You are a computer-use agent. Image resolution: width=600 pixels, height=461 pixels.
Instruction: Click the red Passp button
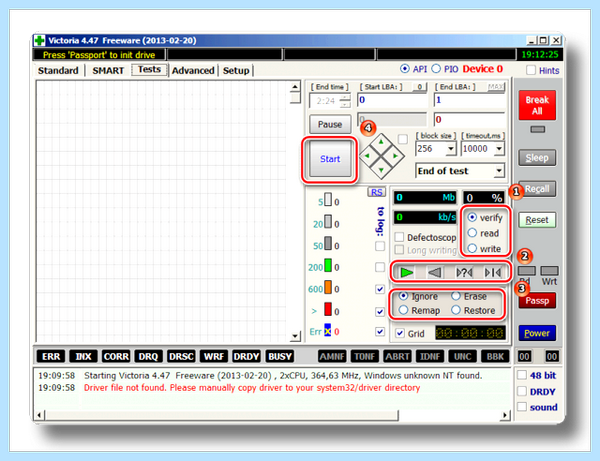[x=537, y=301]
